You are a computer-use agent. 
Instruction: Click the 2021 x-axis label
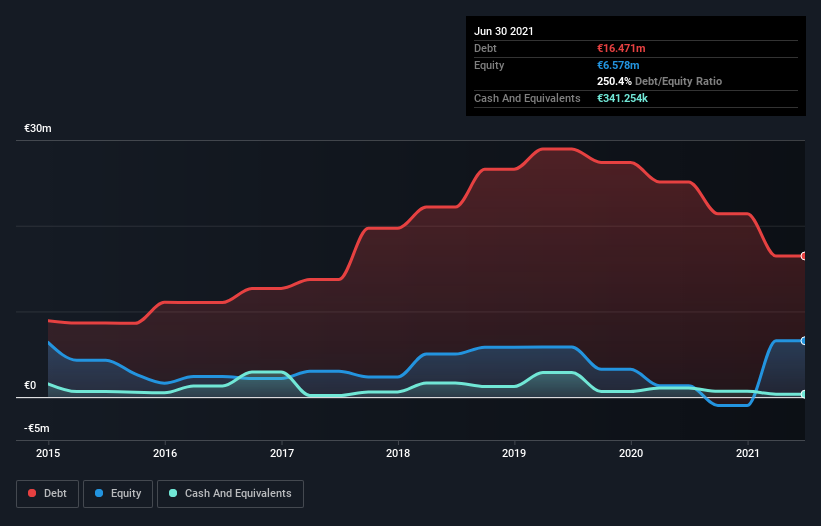(x=748, y=453)
